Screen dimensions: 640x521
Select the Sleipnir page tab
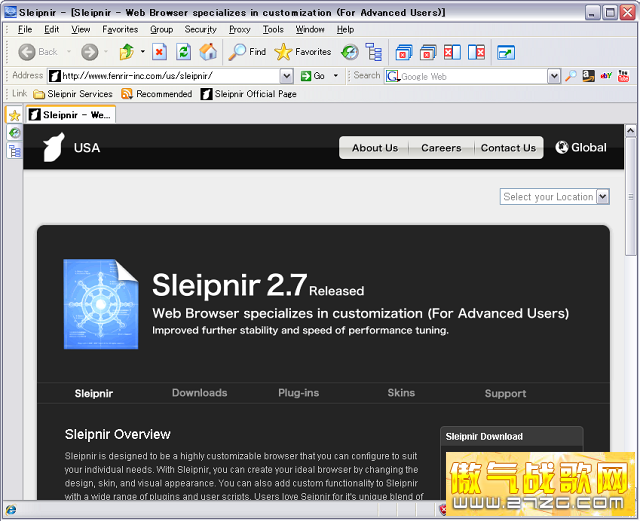pos(93,394)
